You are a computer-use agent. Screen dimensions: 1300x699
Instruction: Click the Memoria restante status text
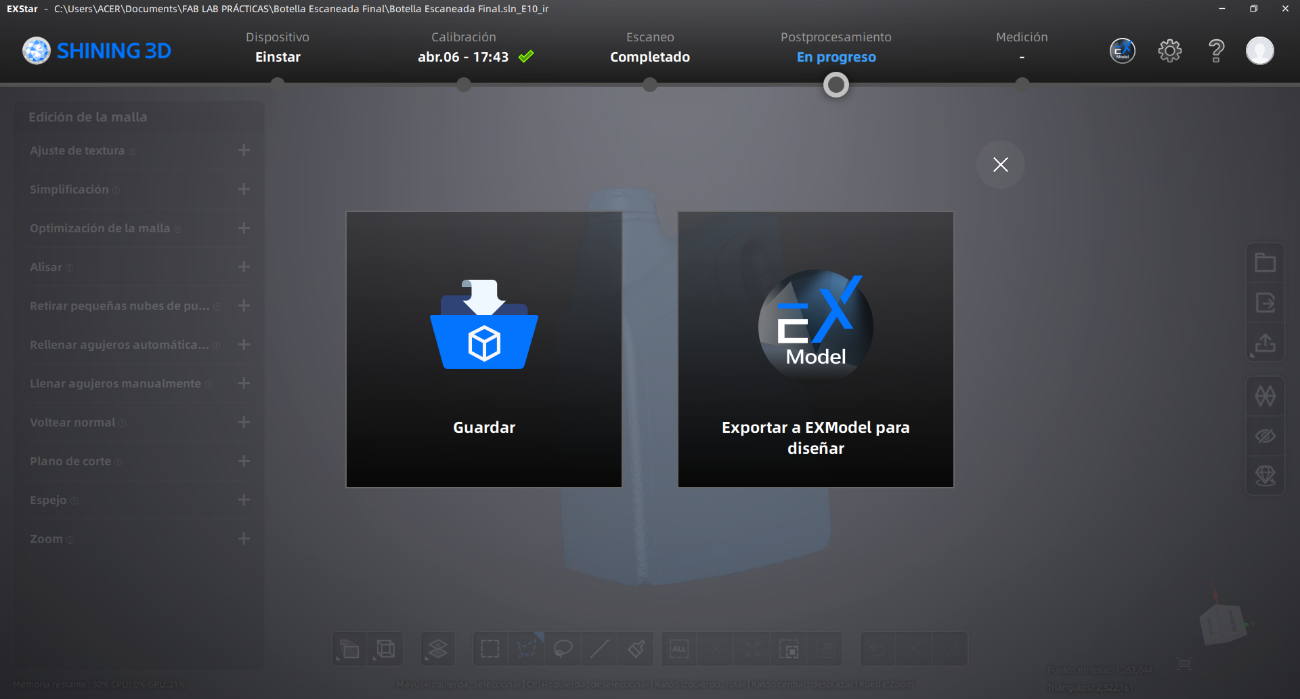[x=99, y=685]
